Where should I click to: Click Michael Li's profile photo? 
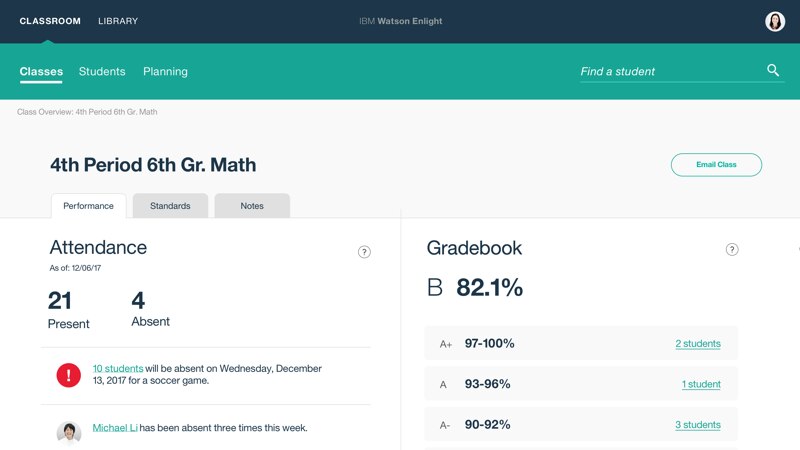[69, 429]
